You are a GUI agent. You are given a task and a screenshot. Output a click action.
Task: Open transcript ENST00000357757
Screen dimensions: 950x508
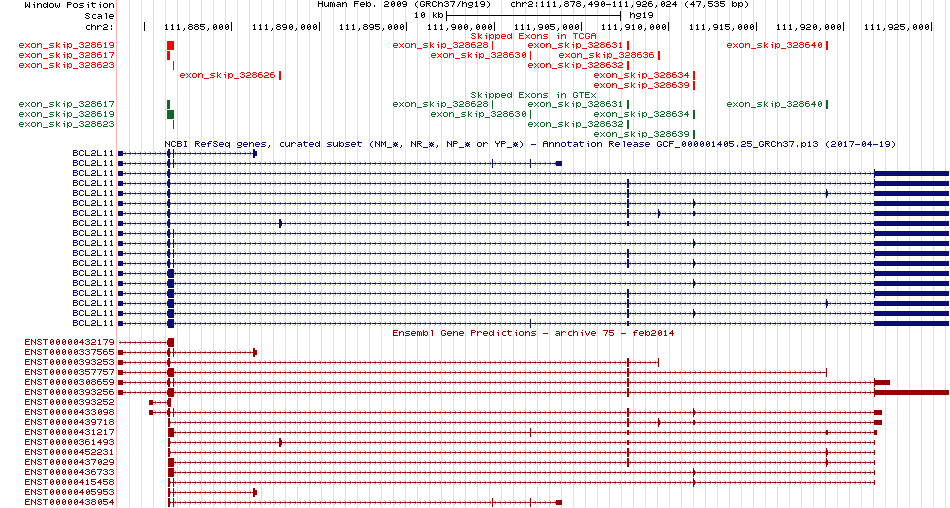coord(70,372)
